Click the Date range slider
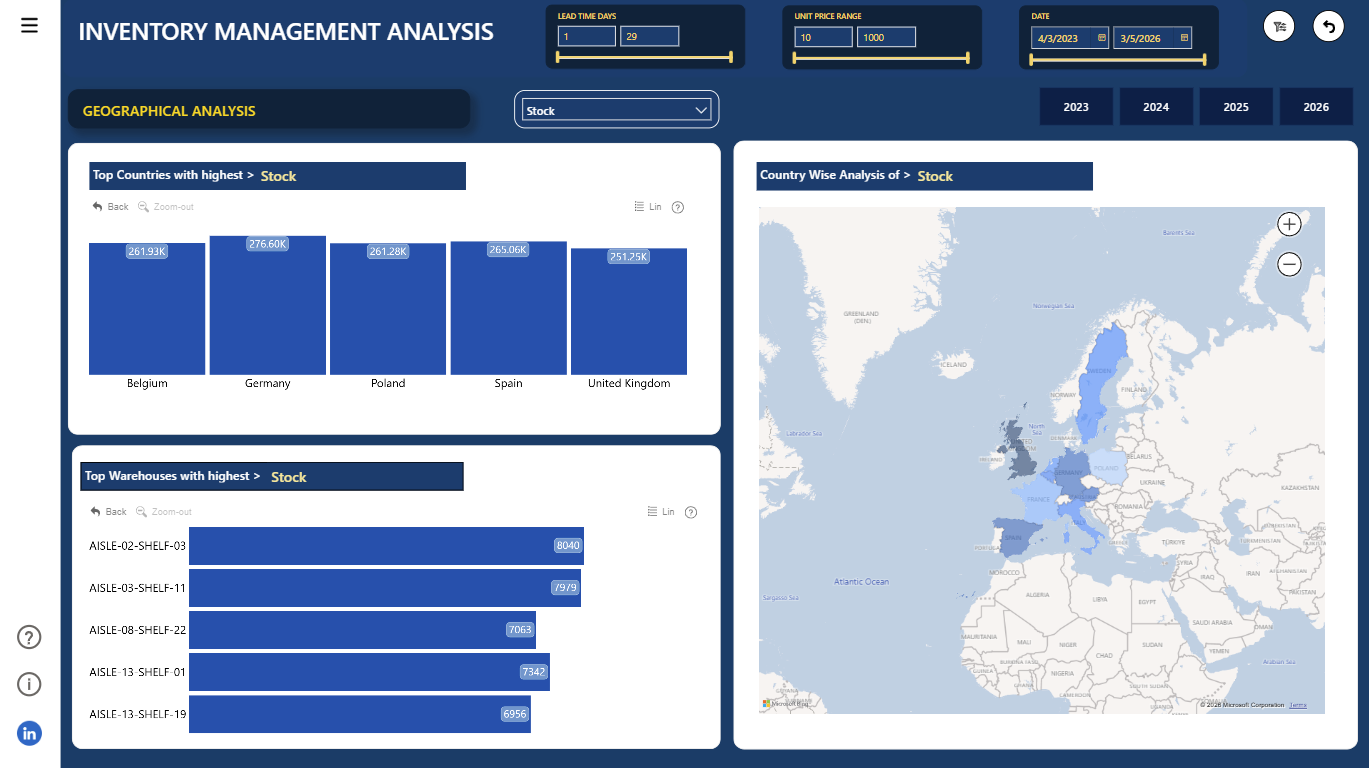Screen dimensions: 1369x768 [1118, 60]
